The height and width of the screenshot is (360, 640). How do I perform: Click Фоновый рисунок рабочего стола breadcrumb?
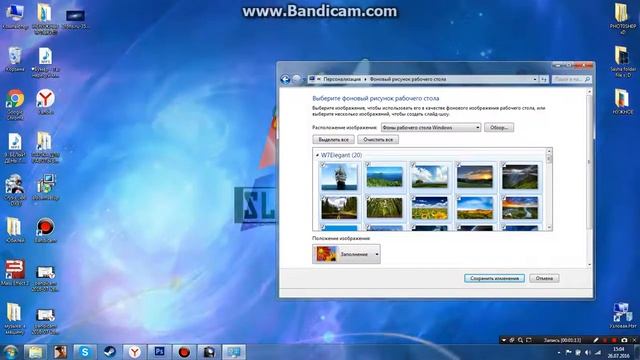coord(408,79)
